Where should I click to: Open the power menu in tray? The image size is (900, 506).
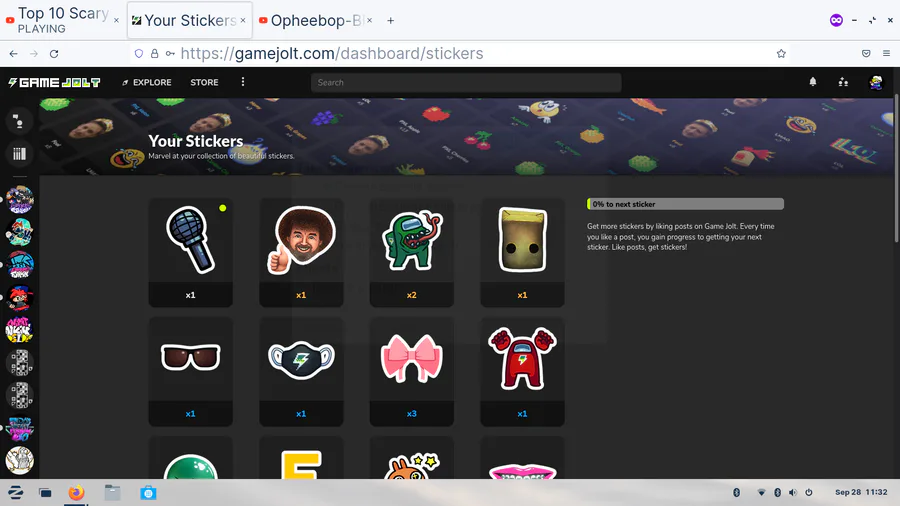pyautogui.click(x=809, y=492)
